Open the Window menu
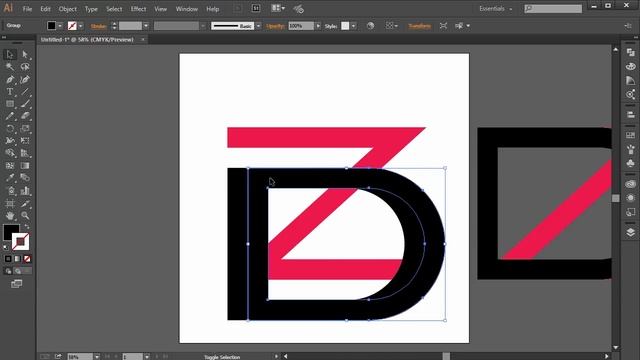Viewport: 640px width, 360px height. click(x=187, y=9)
